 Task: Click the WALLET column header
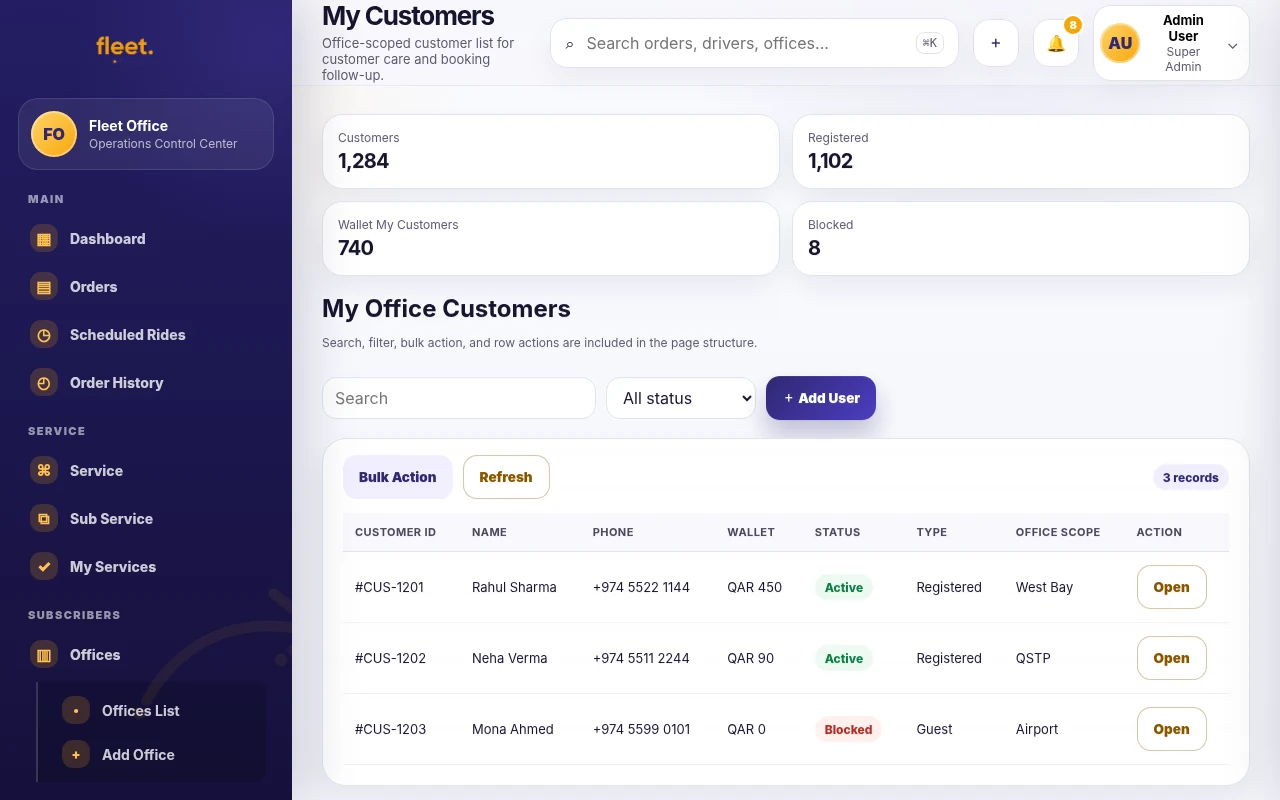pos(751,532)
